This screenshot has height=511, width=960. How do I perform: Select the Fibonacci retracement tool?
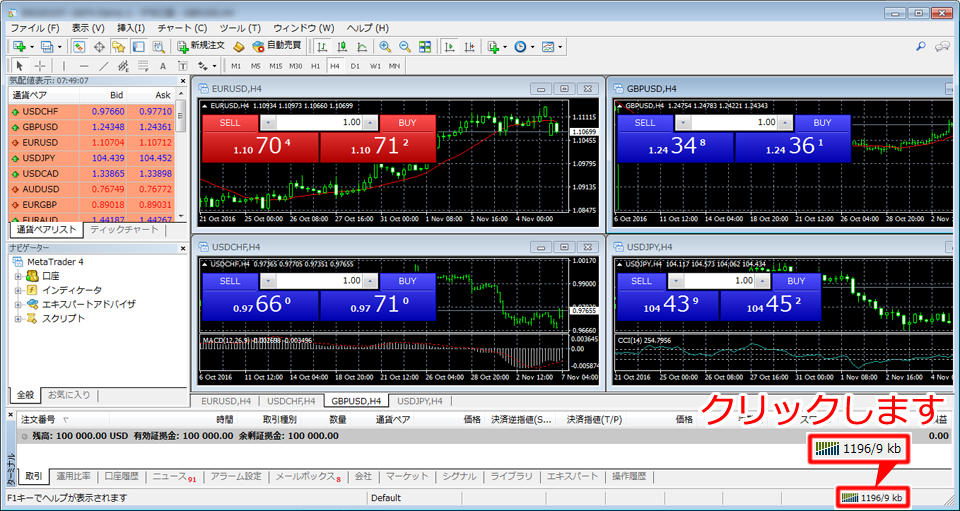tap(143, 65)
